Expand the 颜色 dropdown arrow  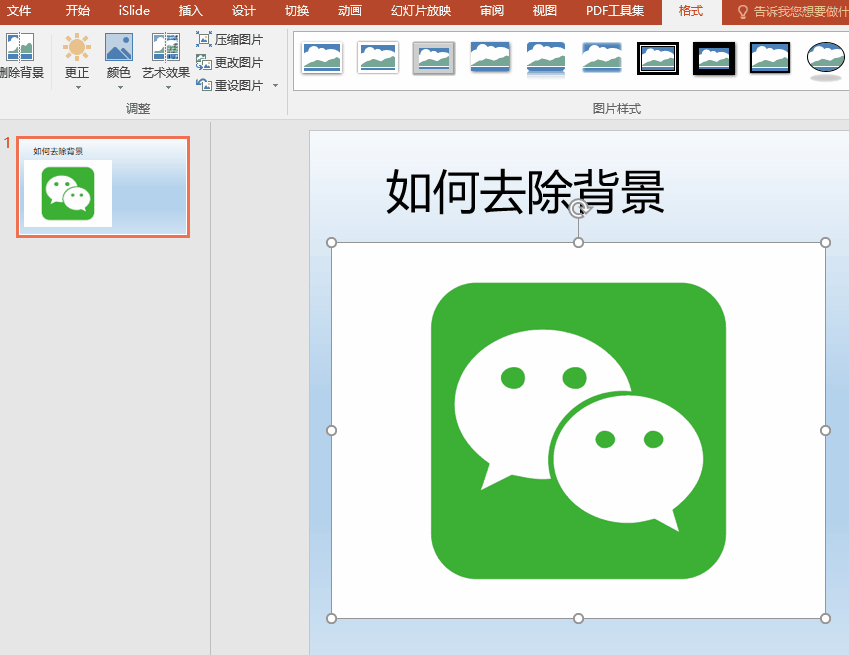(x=120, y=87)
